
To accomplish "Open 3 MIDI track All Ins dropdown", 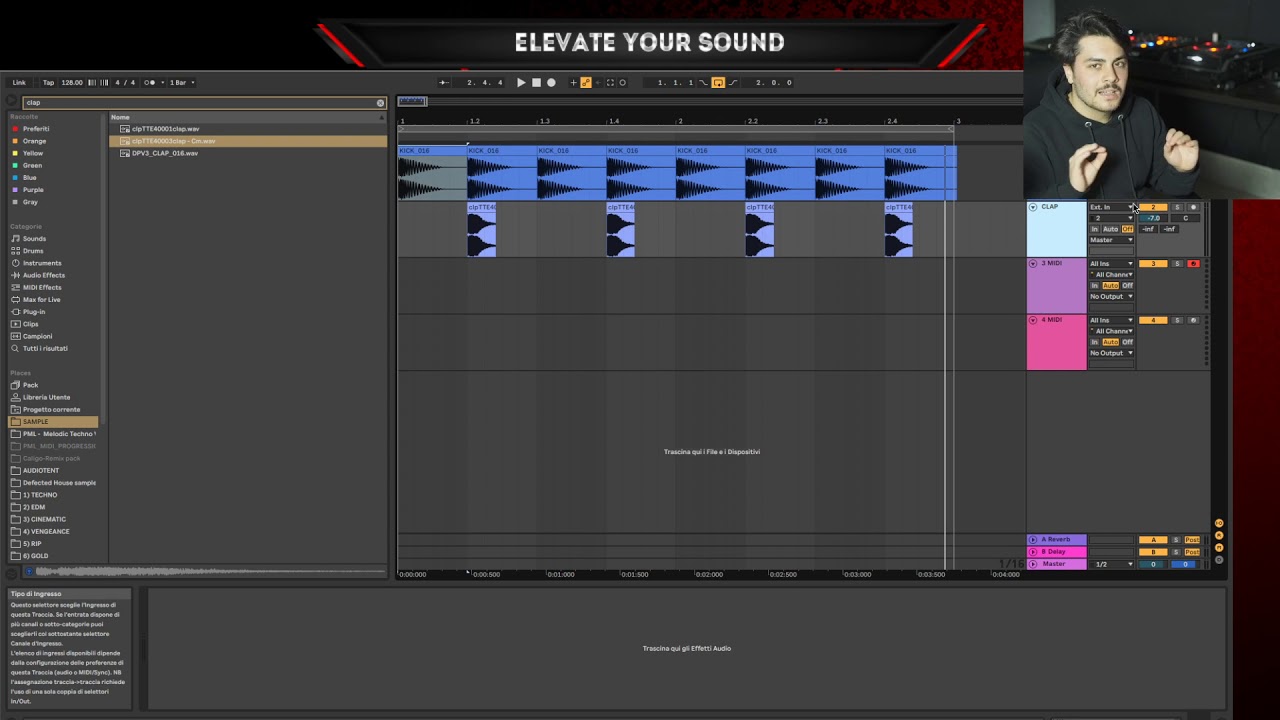I will 1112,264.
